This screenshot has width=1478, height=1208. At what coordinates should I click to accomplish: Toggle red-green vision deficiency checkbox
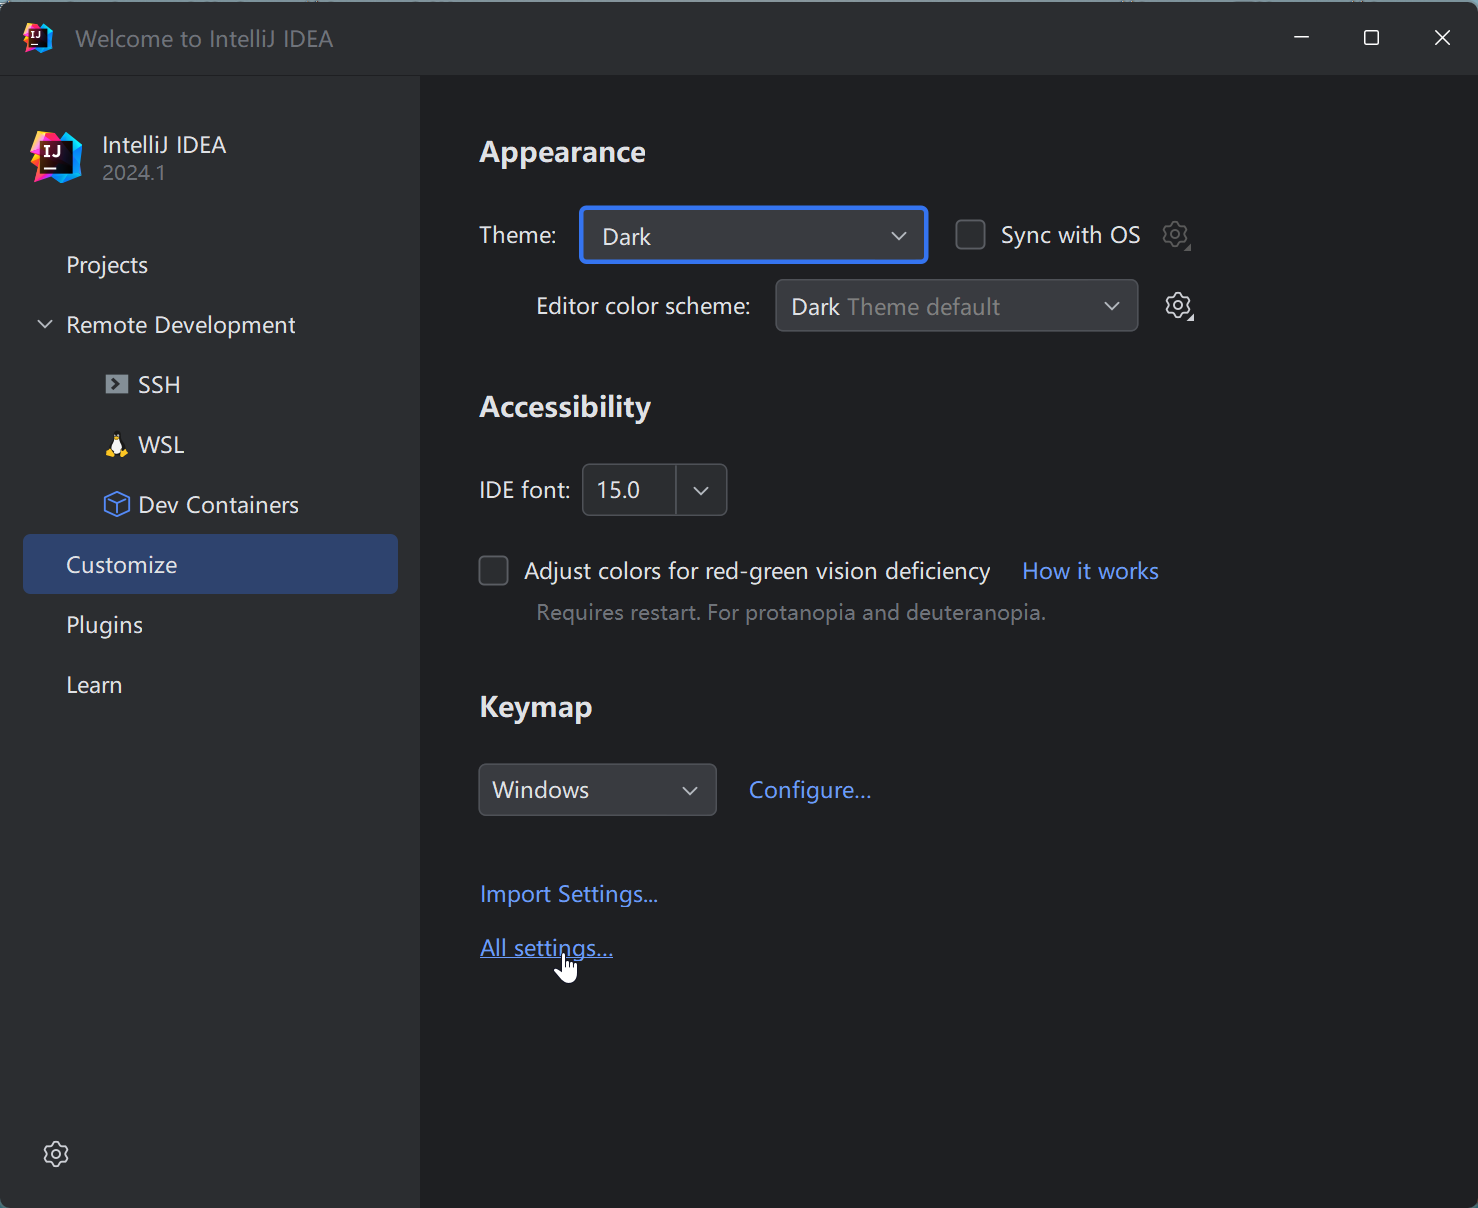point(494,571)
